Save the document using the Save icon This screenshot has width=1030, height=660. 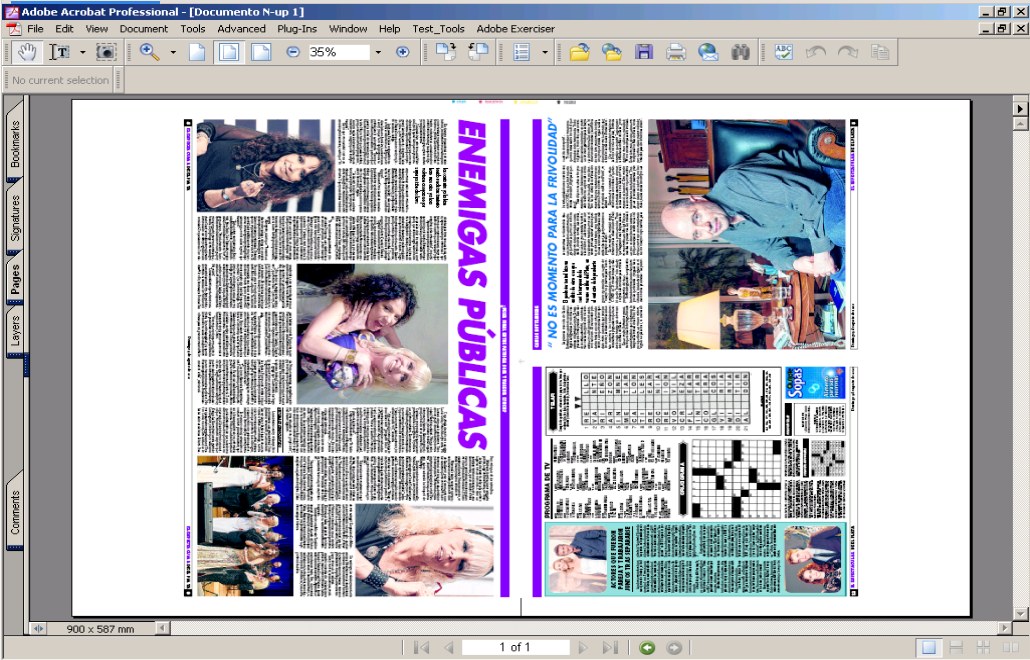point(645,53)
